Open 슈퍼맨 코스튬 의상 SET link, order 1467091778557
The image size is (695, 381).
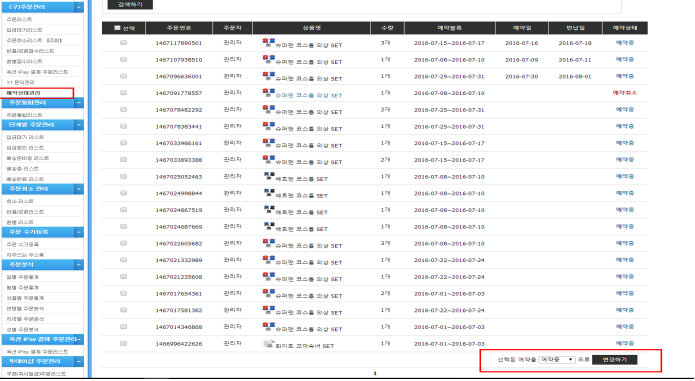point(308,95)
